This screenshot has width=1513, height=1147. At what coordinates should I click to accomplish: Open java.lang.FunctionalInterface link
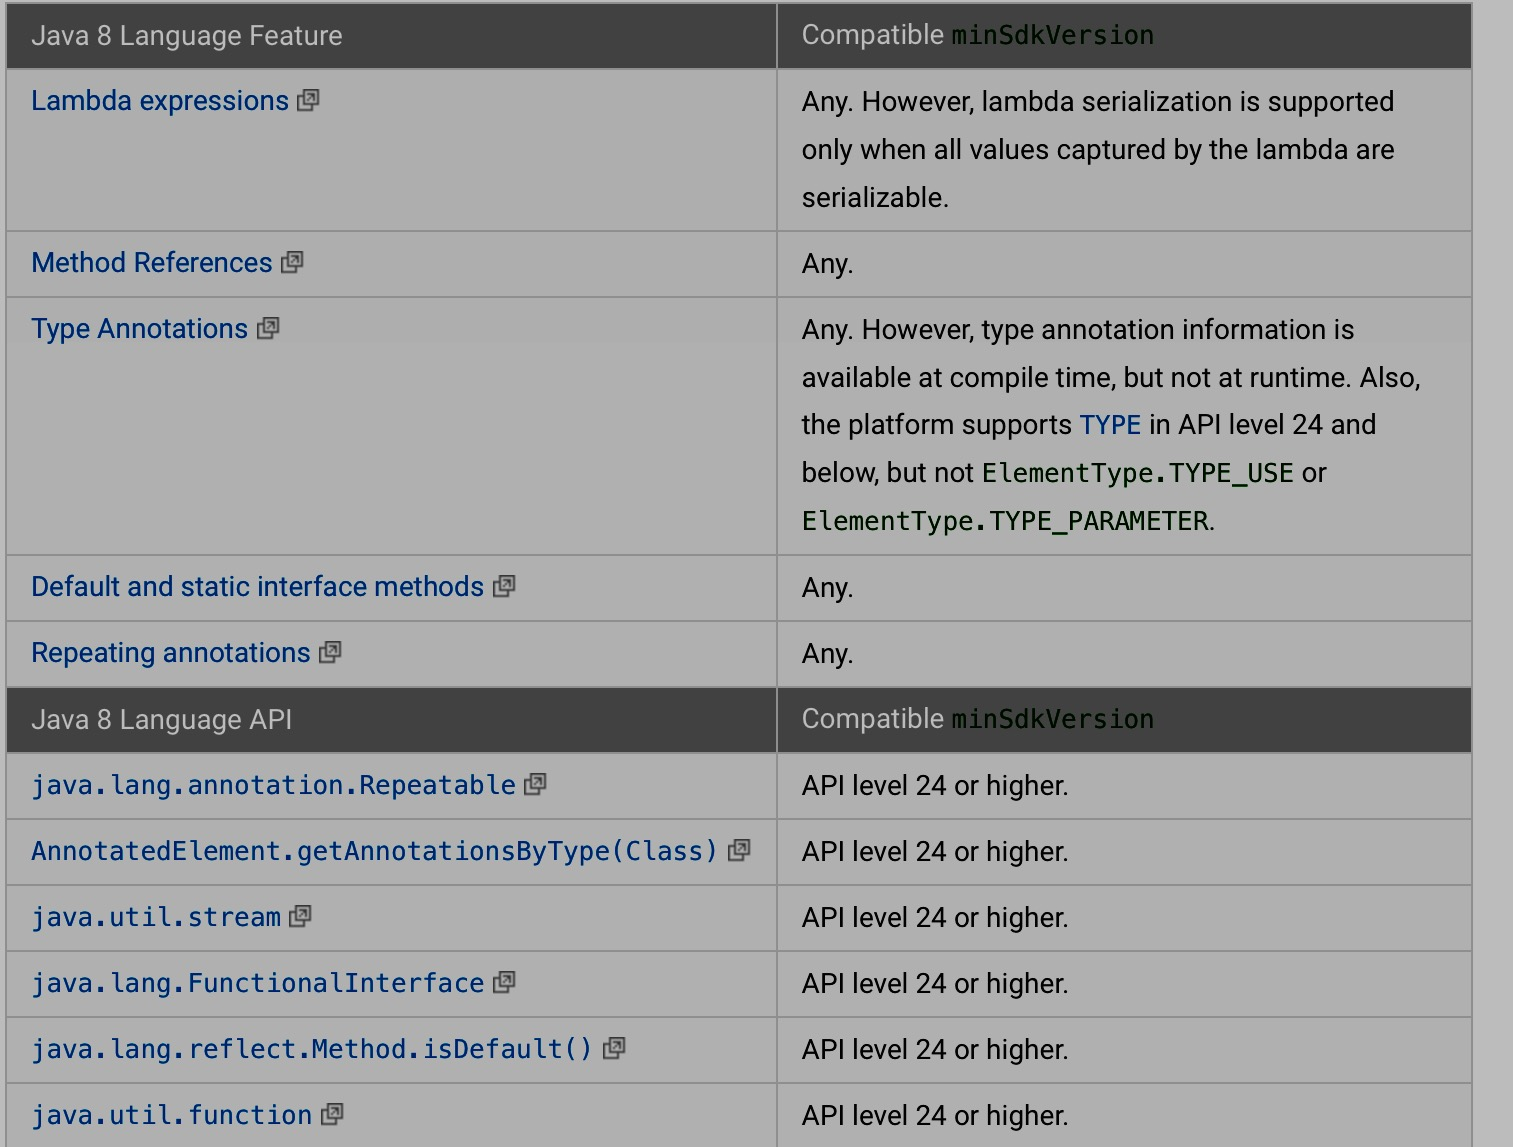258,983
